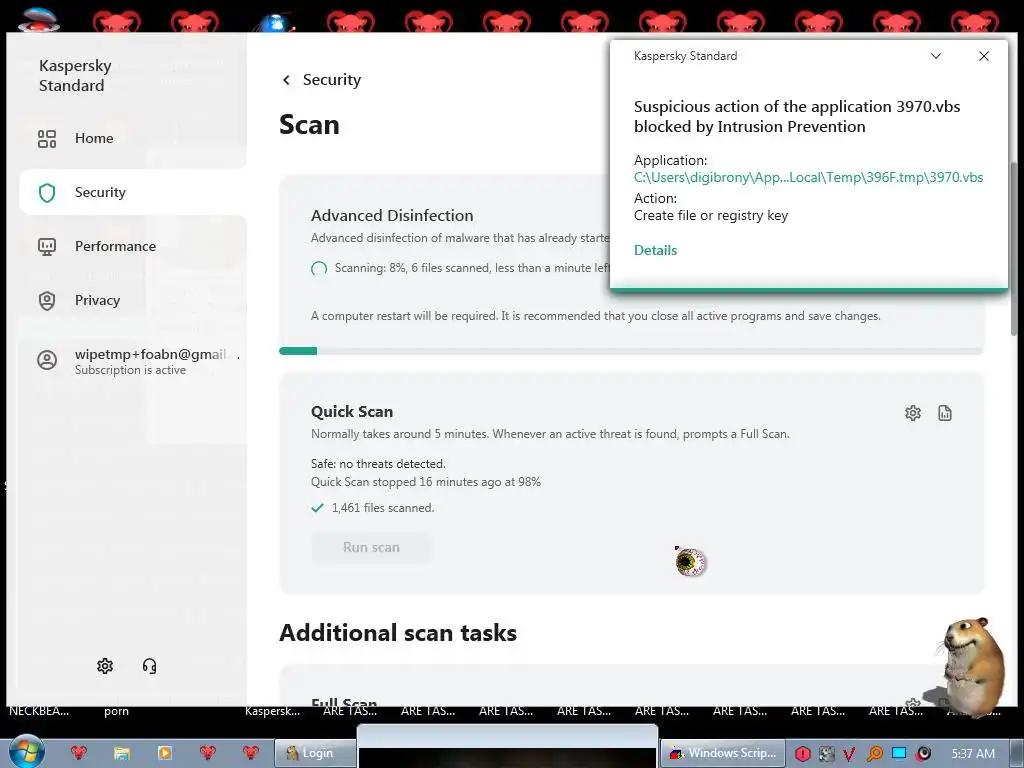
Task: Click the Home grid icon
Action: [47, 138]
